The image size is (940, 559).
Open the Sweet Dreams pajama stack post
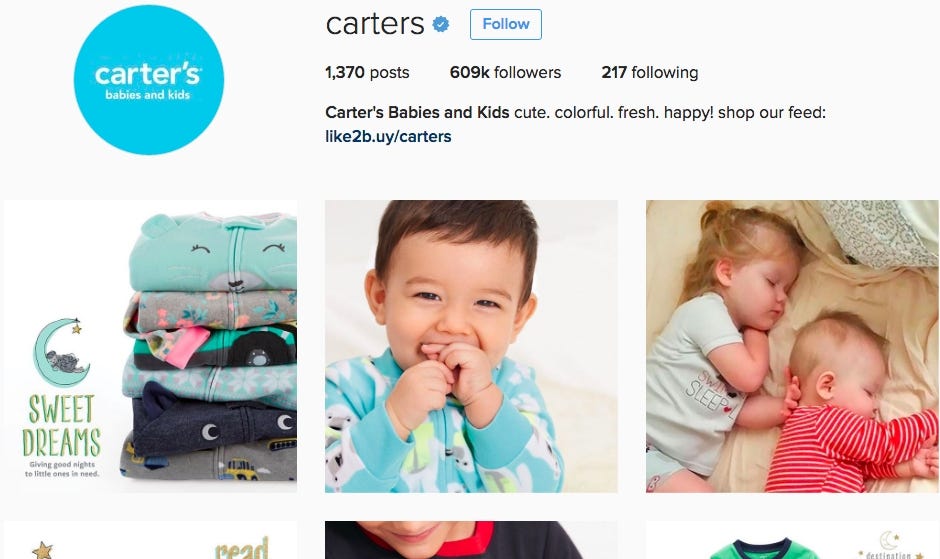pyautogui.click(x=150, y=346)
